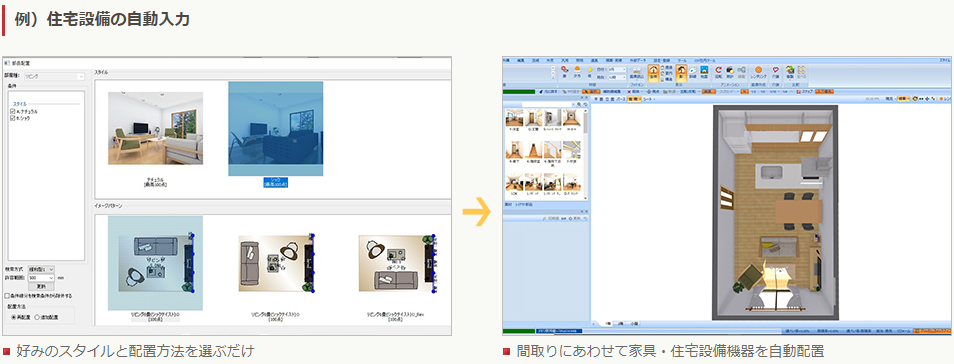Open the 部屋種 リビング dropdown
954x364 pixels.
point(54,76)
